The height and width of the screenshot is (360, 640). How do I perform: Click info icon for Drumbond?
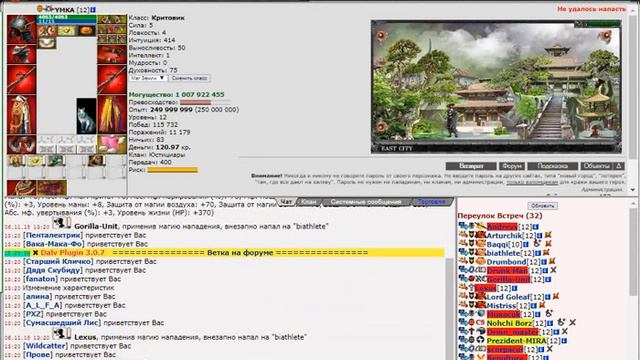tap(544, 262)
